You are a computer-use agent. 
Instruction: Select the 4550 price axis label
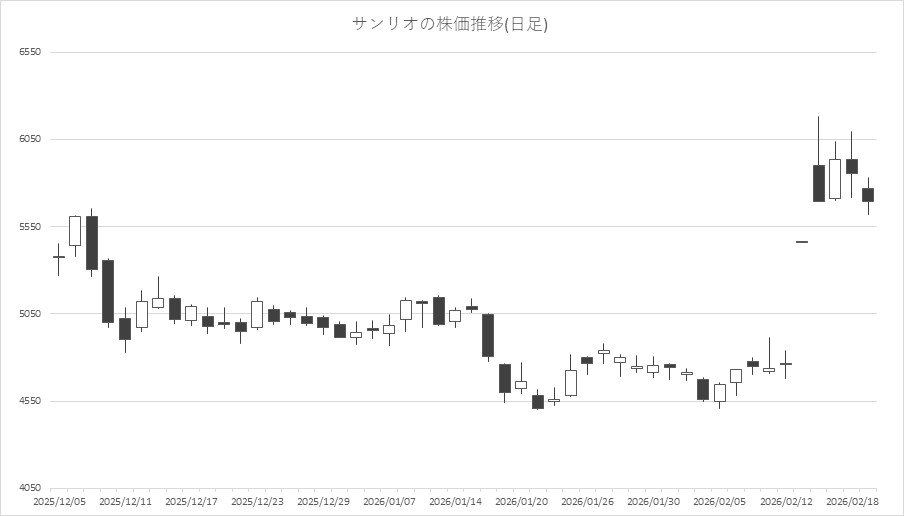pyautogui.click(x=29, y=402)
